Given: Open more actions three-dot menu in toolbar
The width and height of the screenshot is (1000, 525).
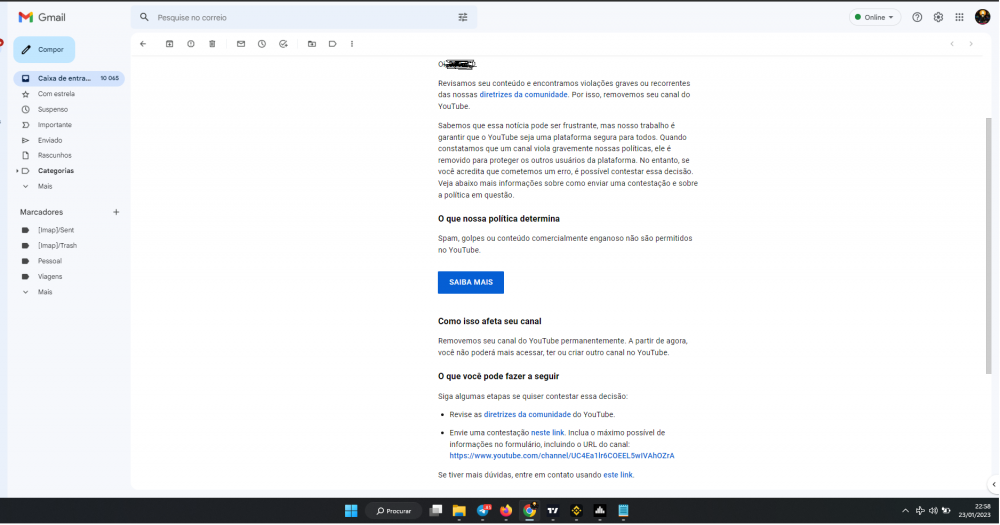Looking at the screenshot, I should tap(352, 44).
